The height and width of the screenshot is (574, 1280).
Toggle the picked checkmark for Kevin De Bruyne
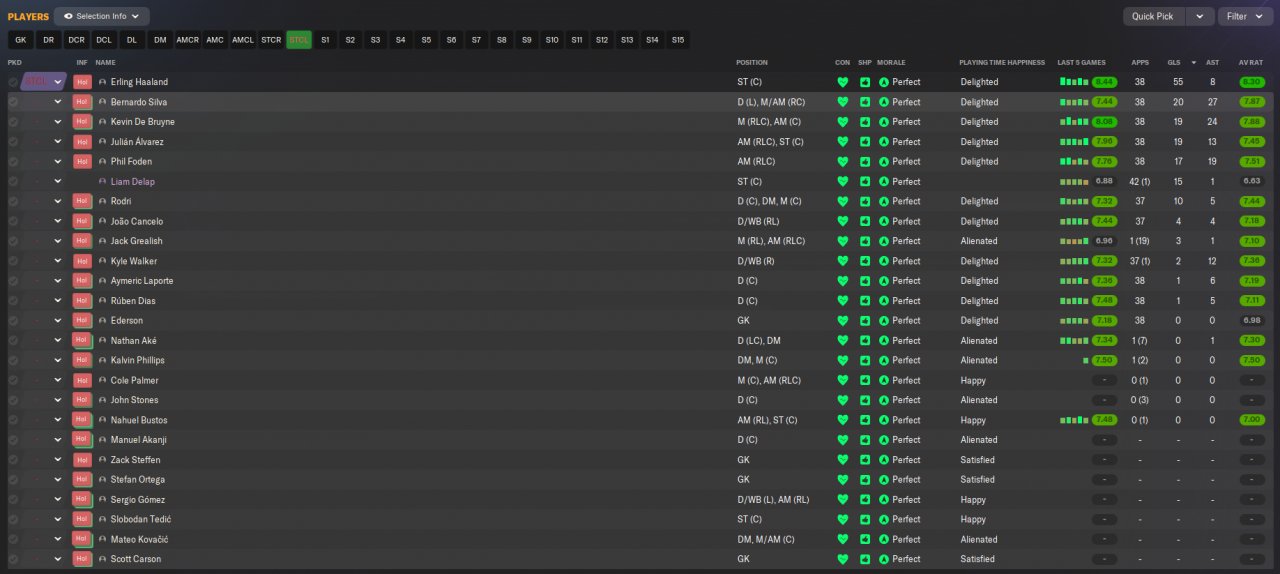pos(13,122)
